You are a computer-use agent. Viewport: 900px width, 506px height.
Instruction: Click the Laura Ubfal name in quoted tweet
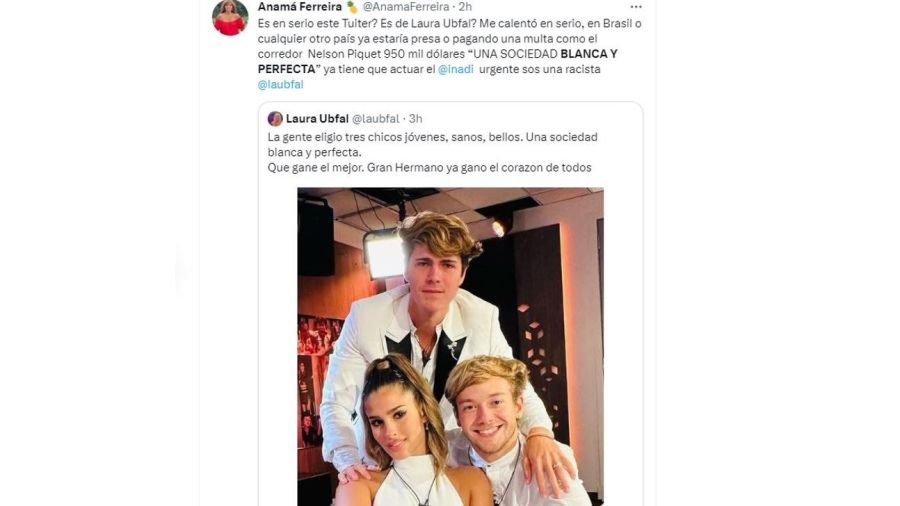[x=316, y=119]
